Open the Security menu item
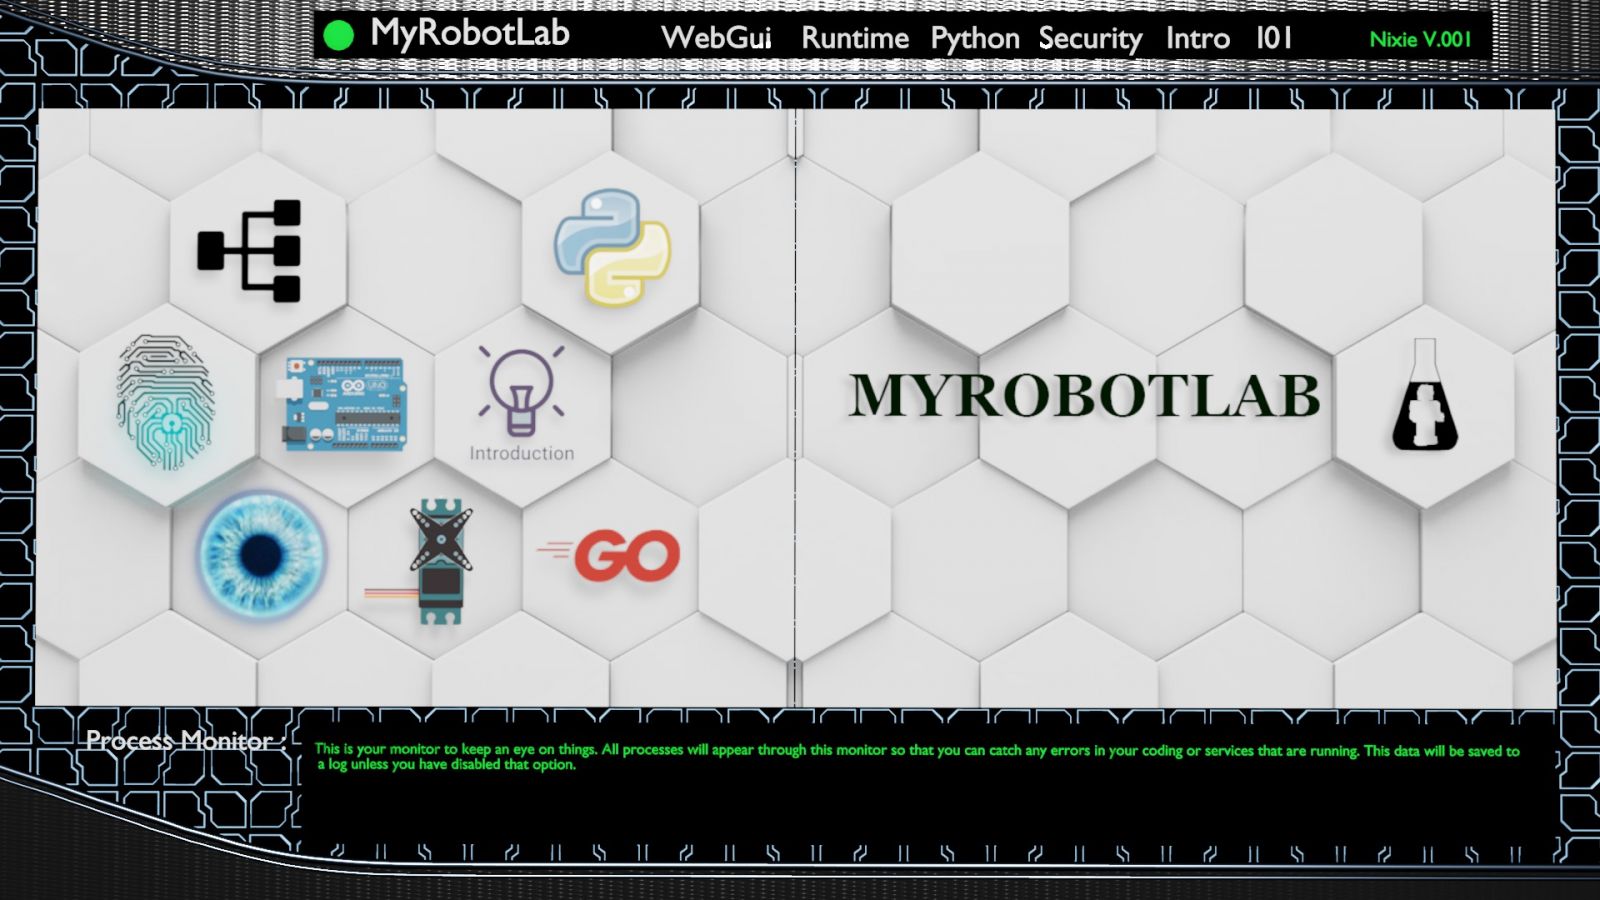 pos(1090,39)
